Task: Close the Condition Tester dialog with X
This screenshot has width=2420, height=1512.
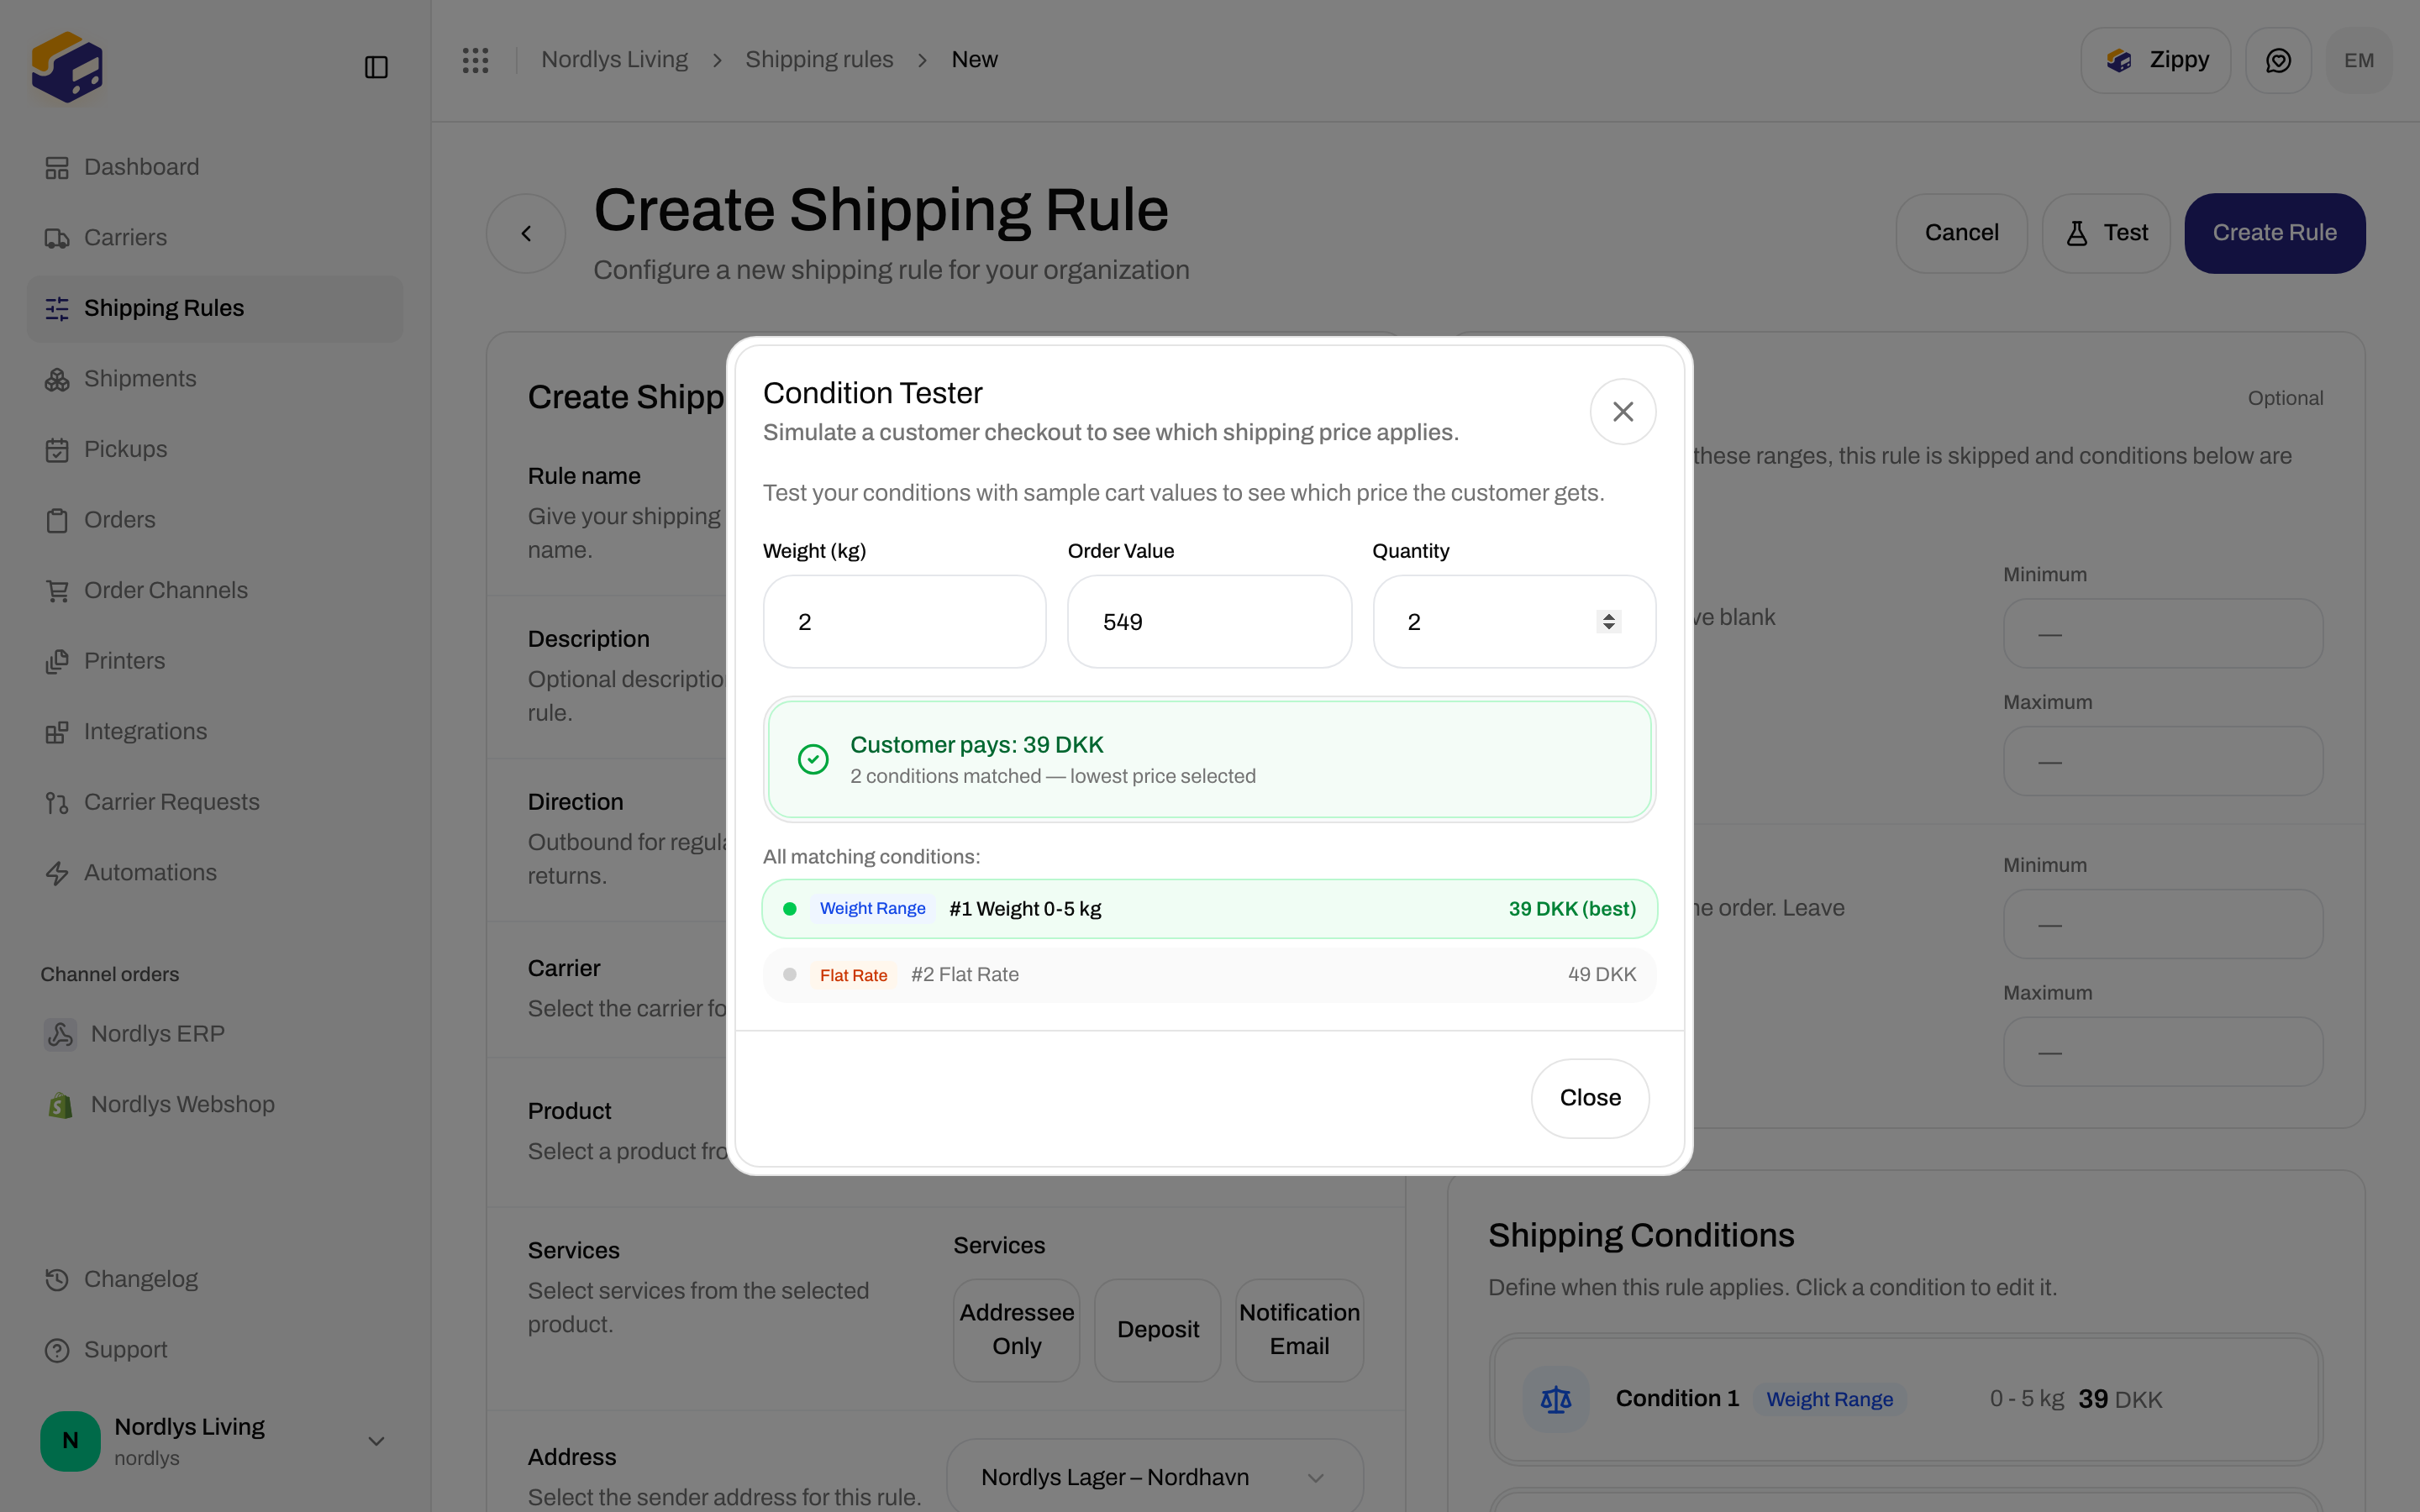Action: [1623, 412]
